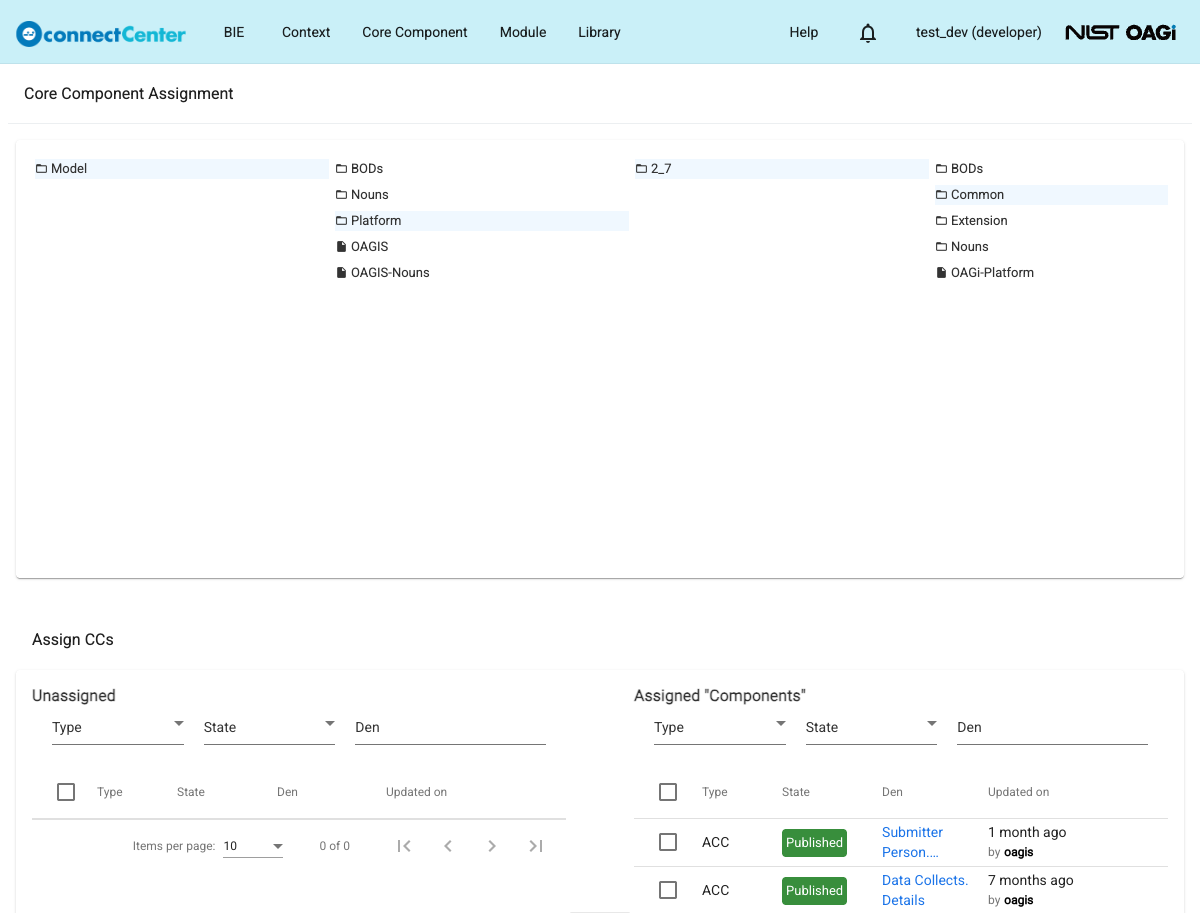Open the notifications bell icon
1200x913 pixels.
(x=868, y=33)
